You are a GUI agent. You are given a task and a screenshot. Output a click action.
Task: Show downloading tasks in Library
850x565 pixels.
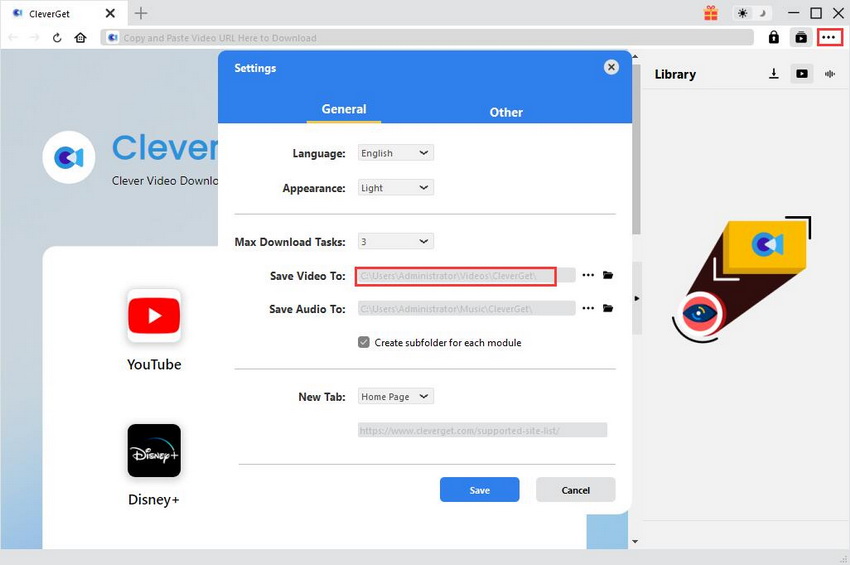[773, 74]
